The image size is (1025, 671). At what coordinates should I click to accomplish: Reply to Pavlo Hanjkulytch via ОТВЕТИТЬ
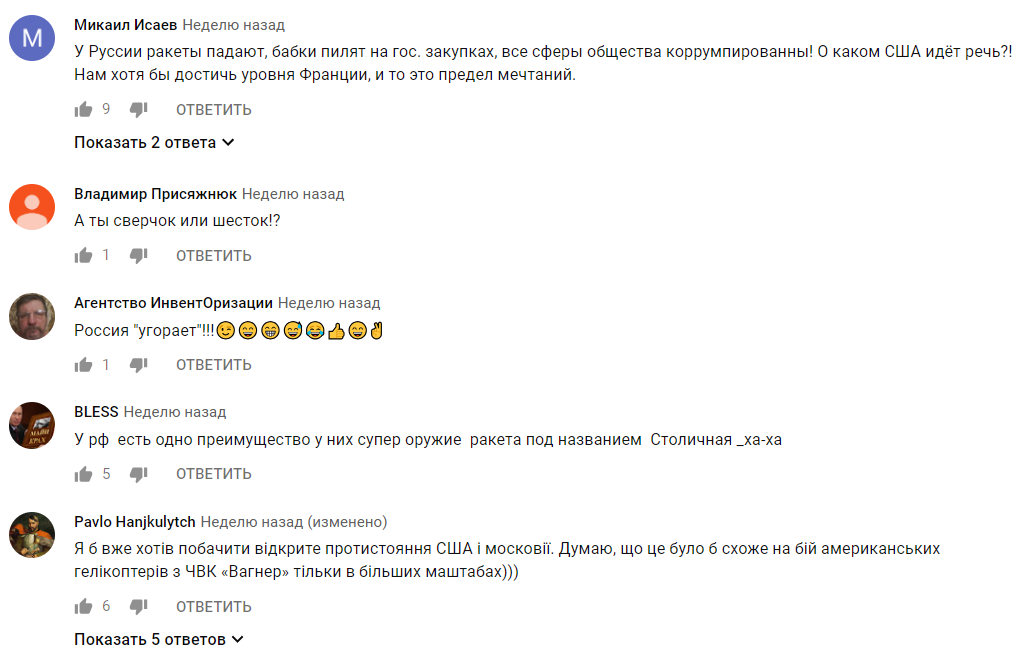214,607
